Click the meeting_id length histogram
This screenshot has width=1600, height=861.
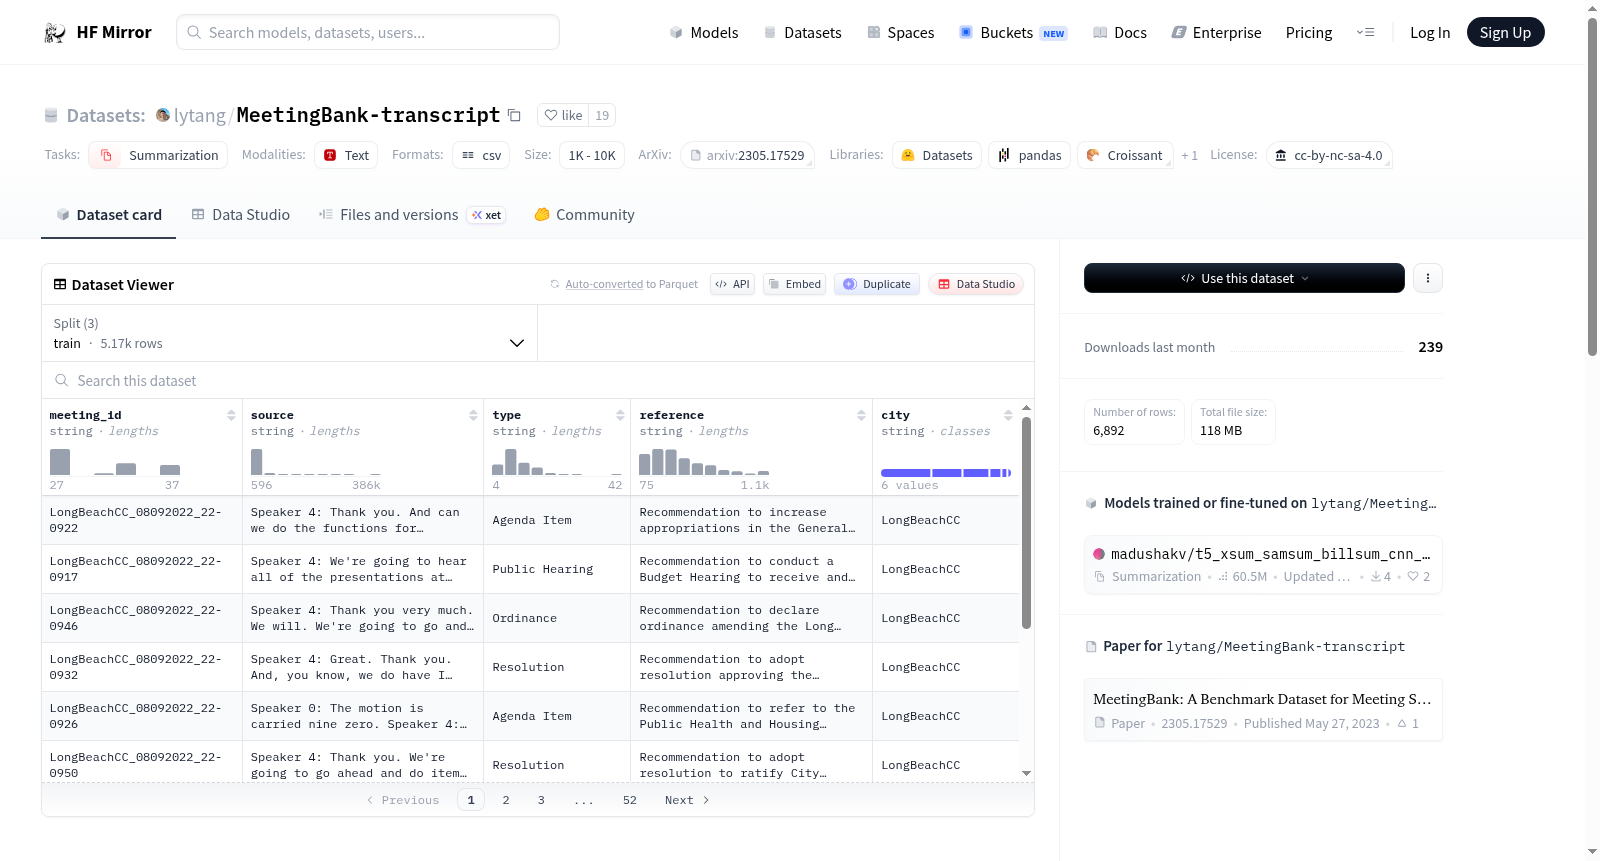pos(115,462)
